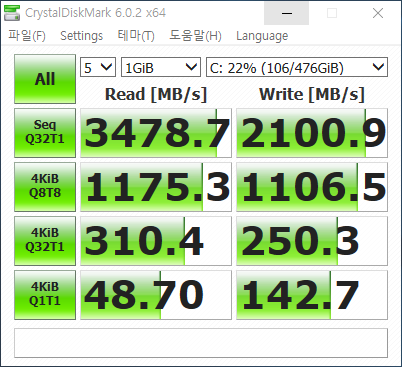Viewport: 402px width, 367px height.
Task: Open the 파일(F) menu
Action: pyautogui.click(x=27, y=36)
